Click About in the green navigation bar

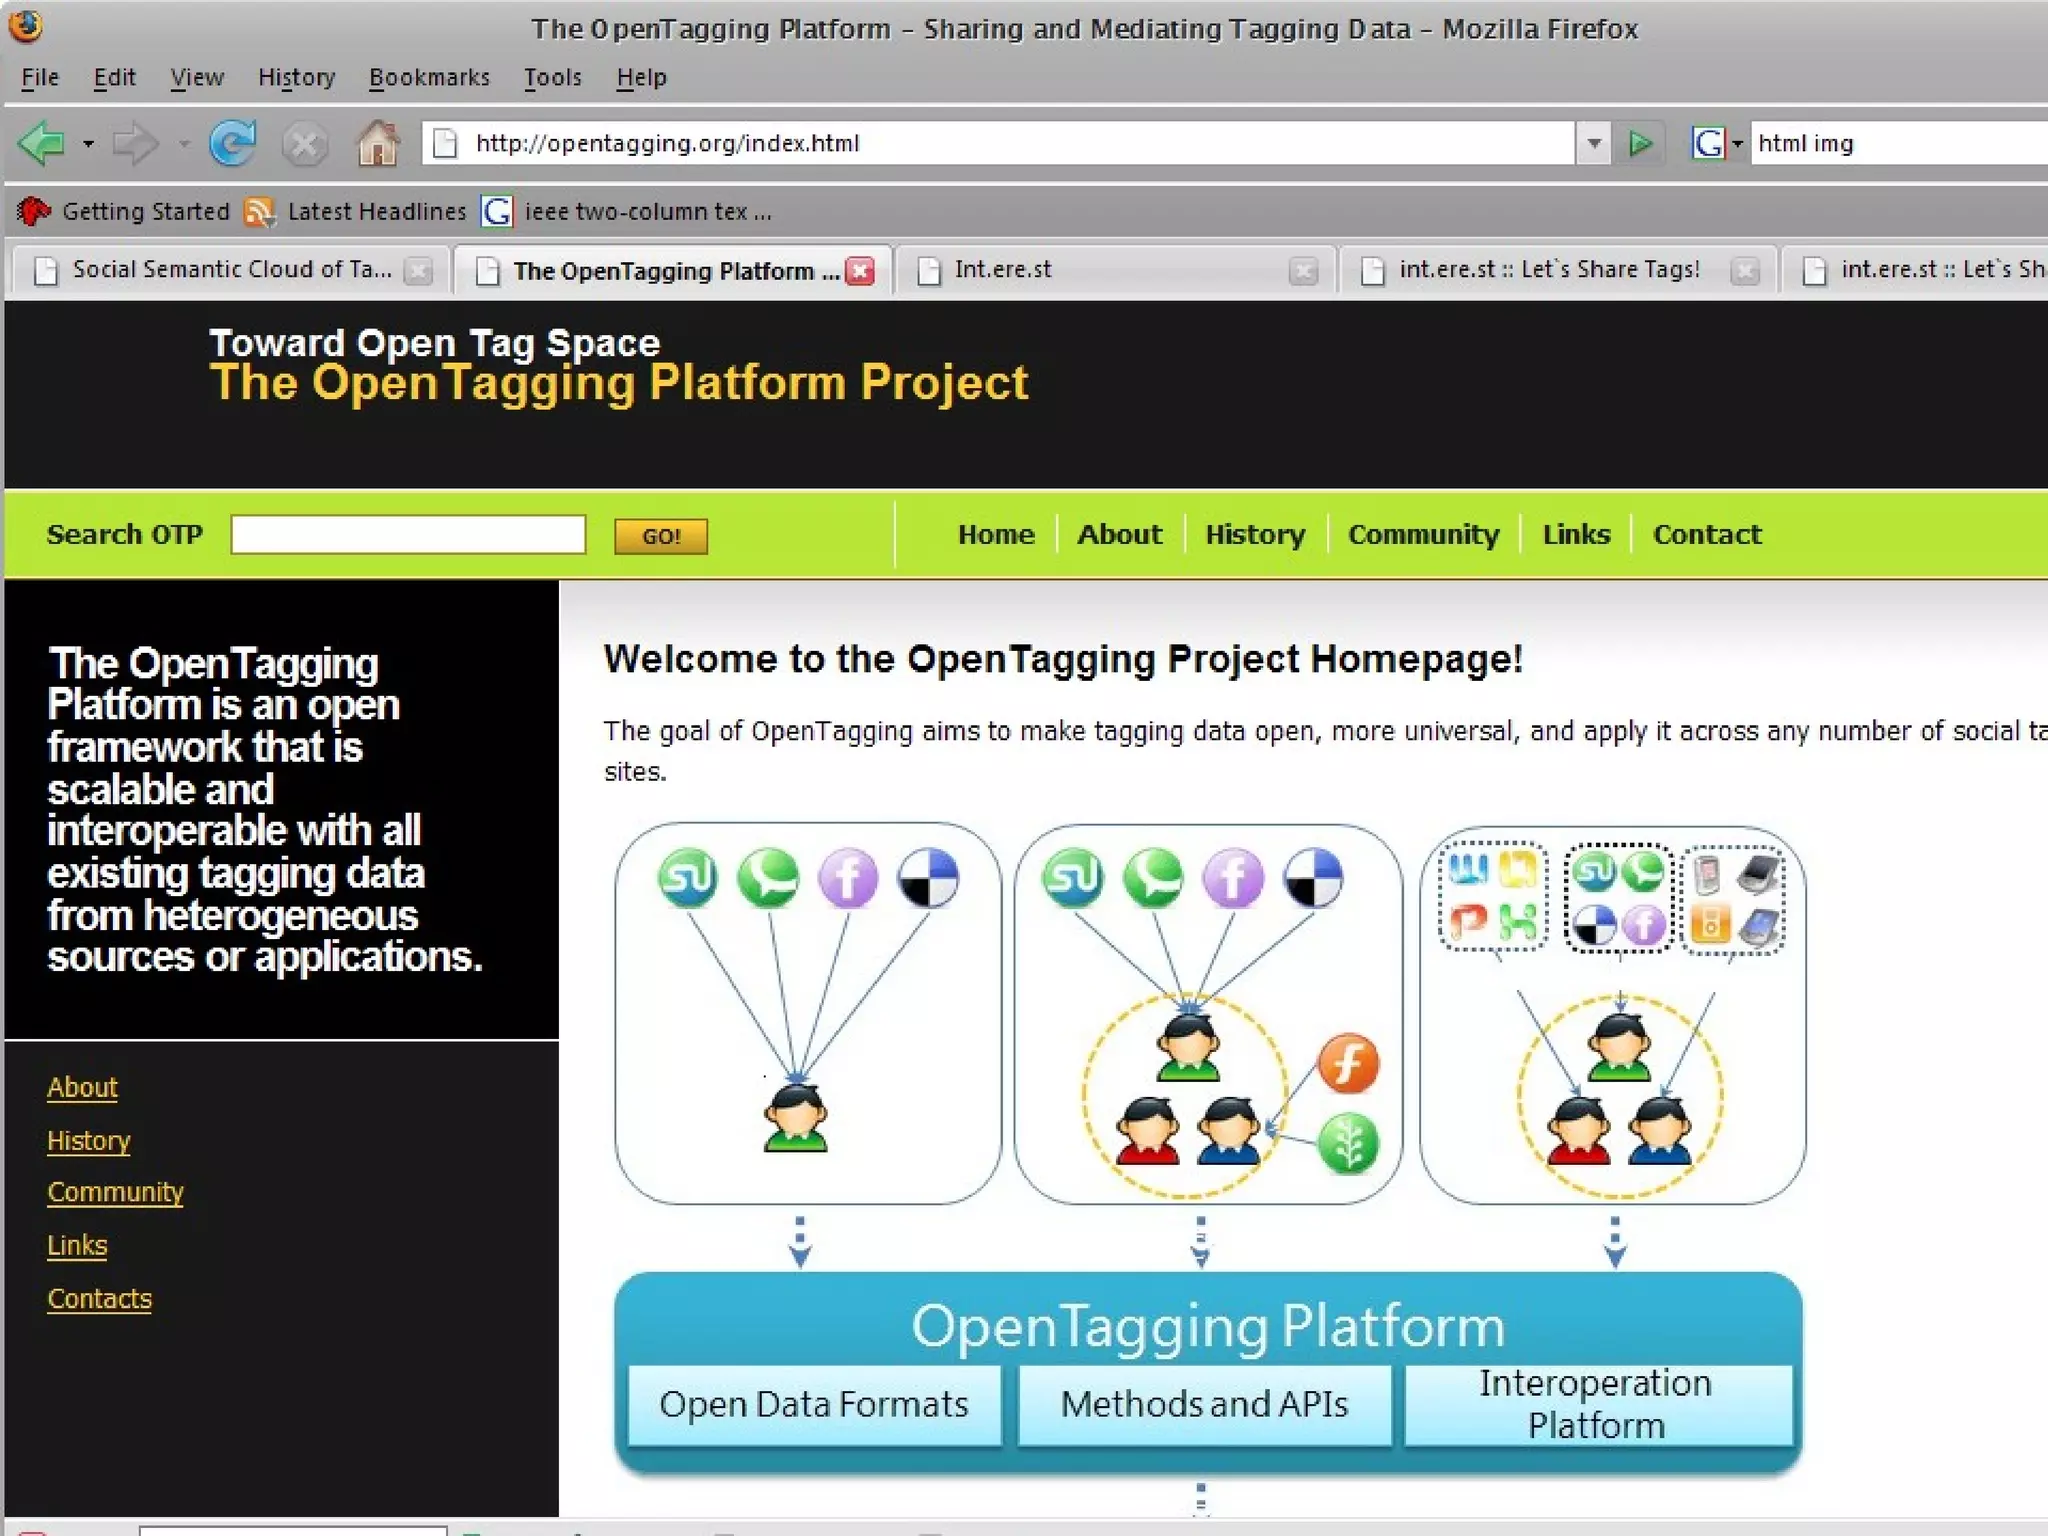pos(1119,534)
